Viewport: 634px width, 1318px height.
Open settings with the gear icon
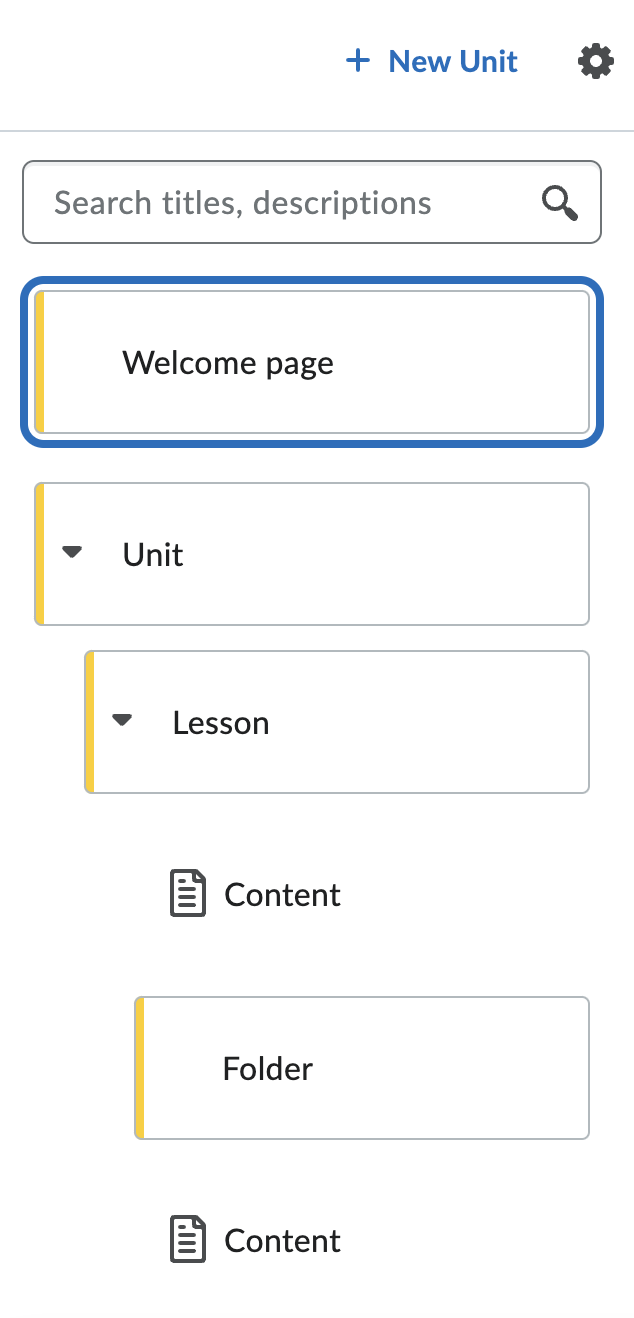595,62
